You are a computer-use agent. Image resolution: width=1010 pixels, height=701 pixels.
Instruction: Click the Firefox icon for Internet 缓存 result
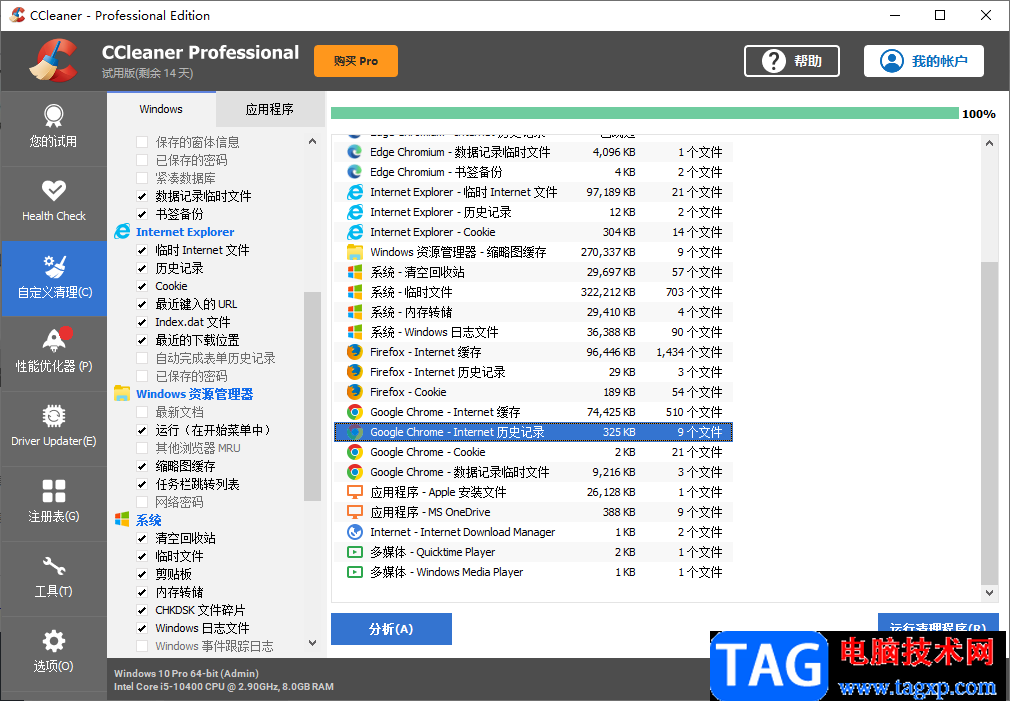click(x=354, y=352)
